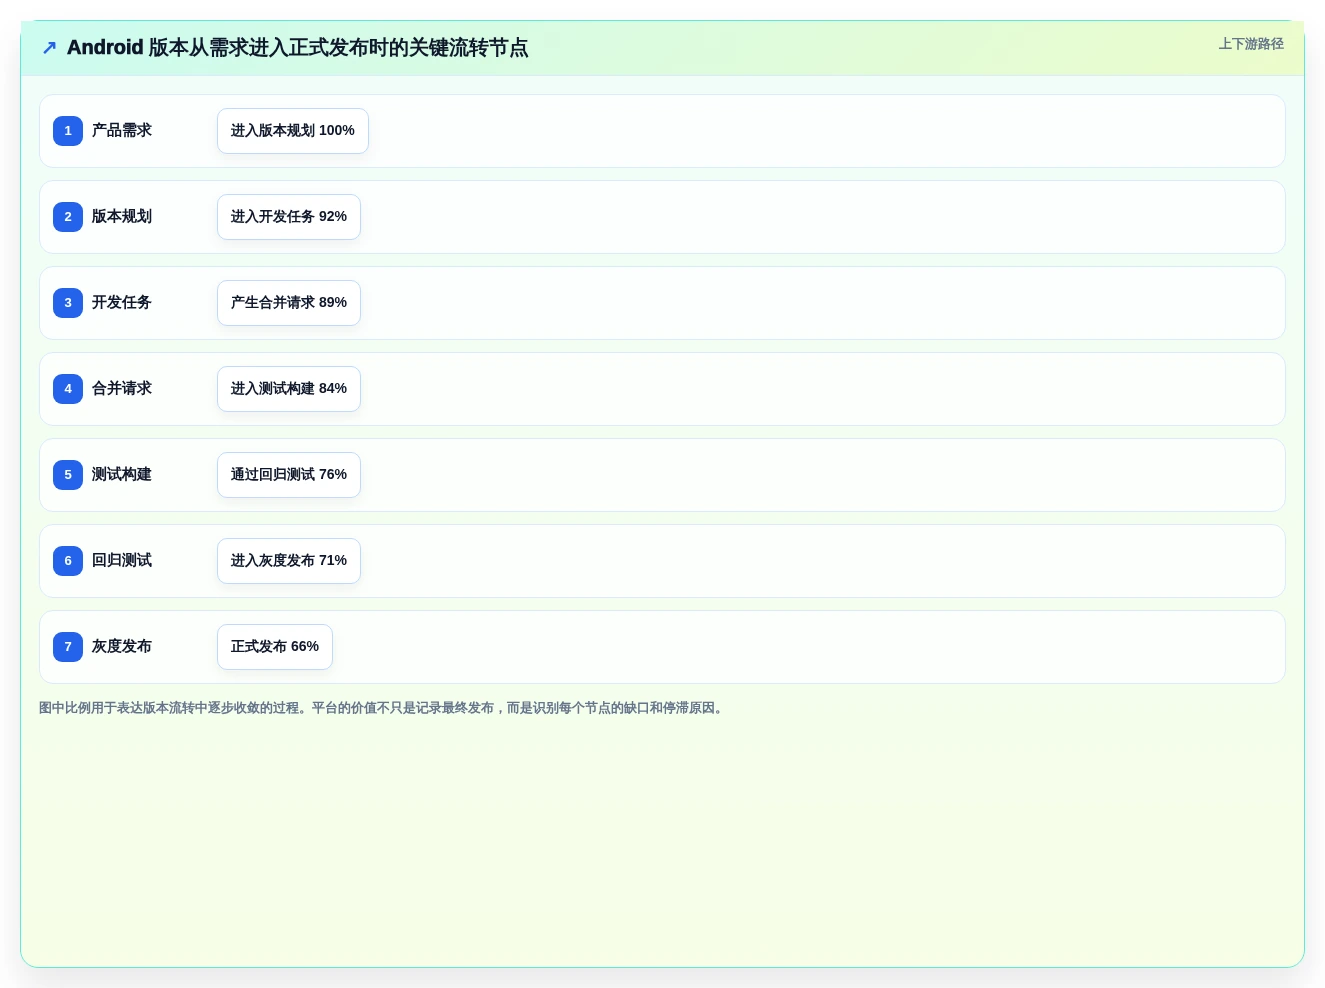
Task: Select step badge number 4
Action: 68,389
